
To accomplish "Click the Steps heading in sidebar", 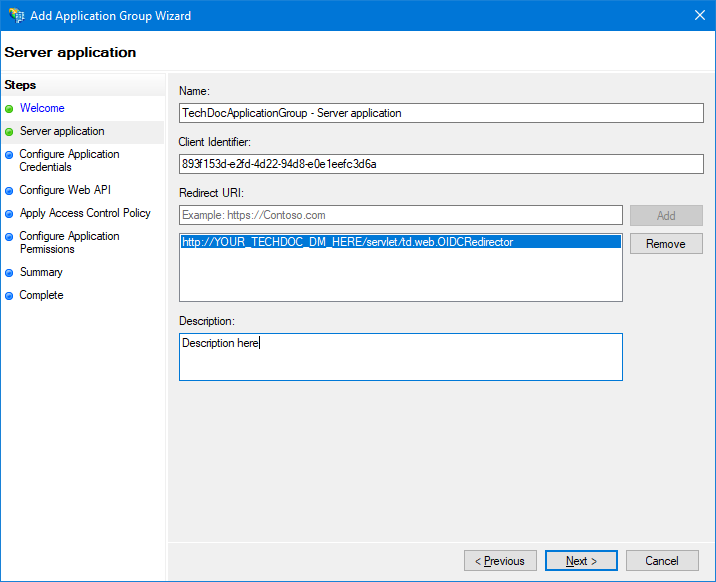I will click(20, 85).
